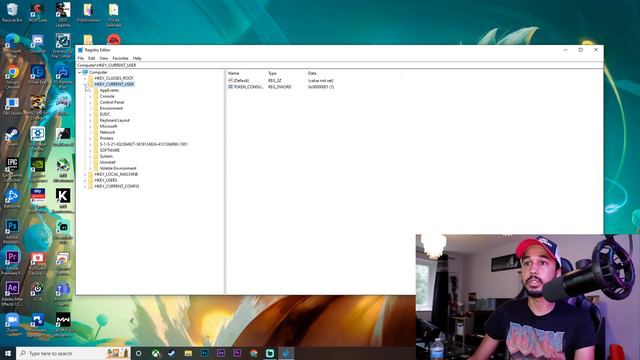Click the Epic Games Launcher desktop icon
Image resolution: width=640 pixels, height=360 pixels.
[12, 169]
